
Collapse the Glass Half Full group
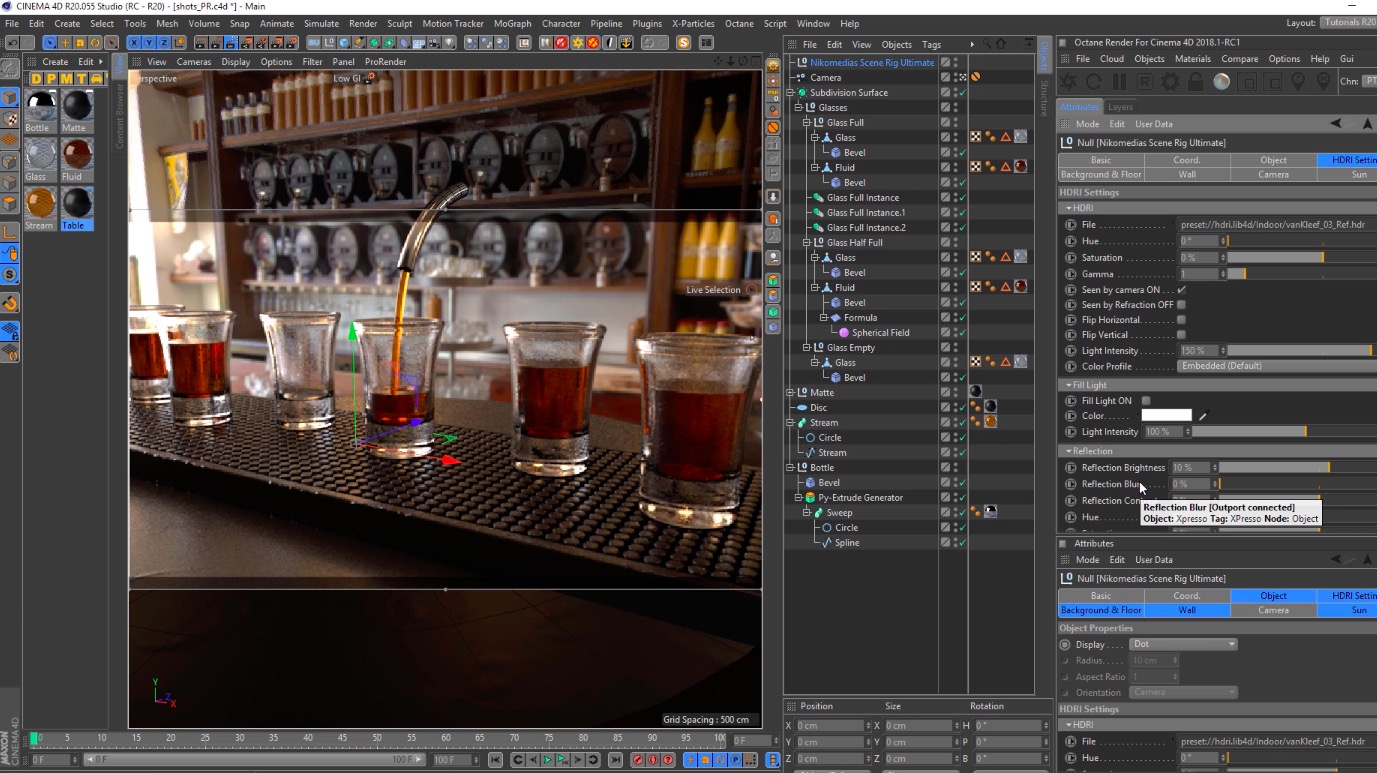[x=807, y=242]
